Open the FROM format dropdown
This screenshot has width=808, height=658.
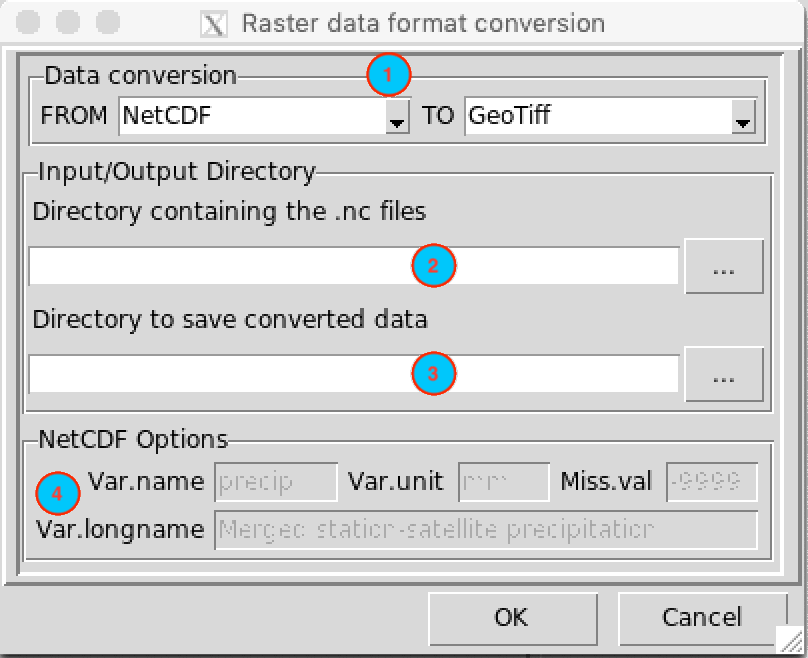click(397, 116)
